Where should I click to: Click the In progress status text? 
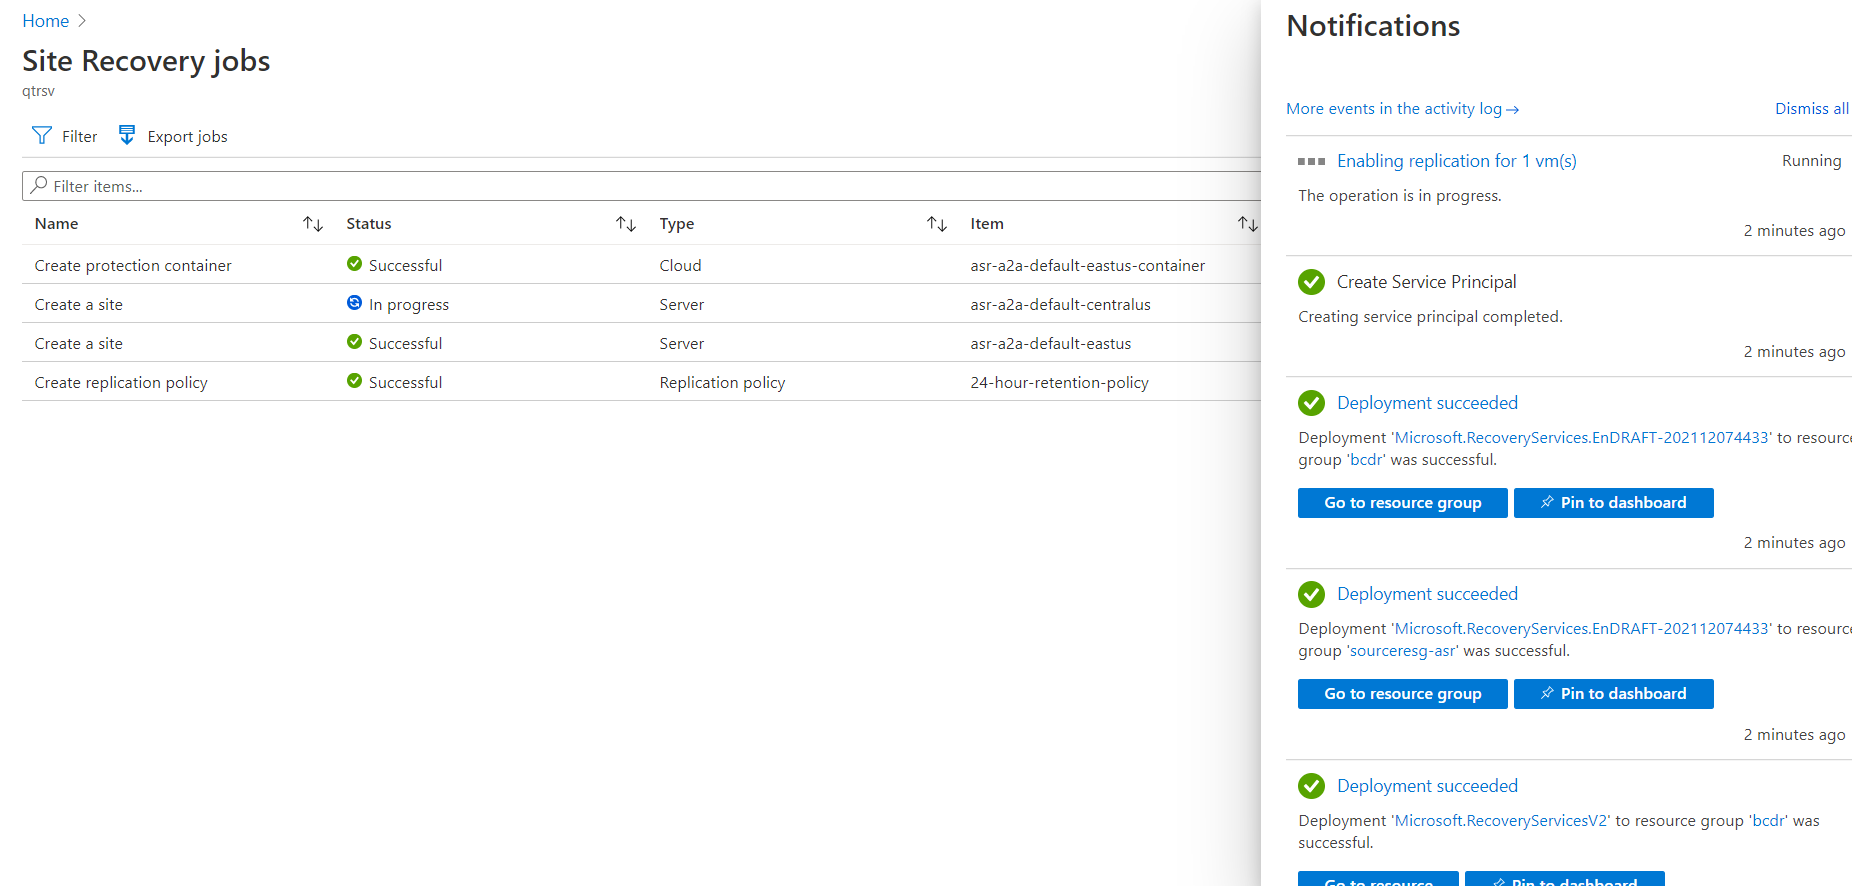[409, 304]
